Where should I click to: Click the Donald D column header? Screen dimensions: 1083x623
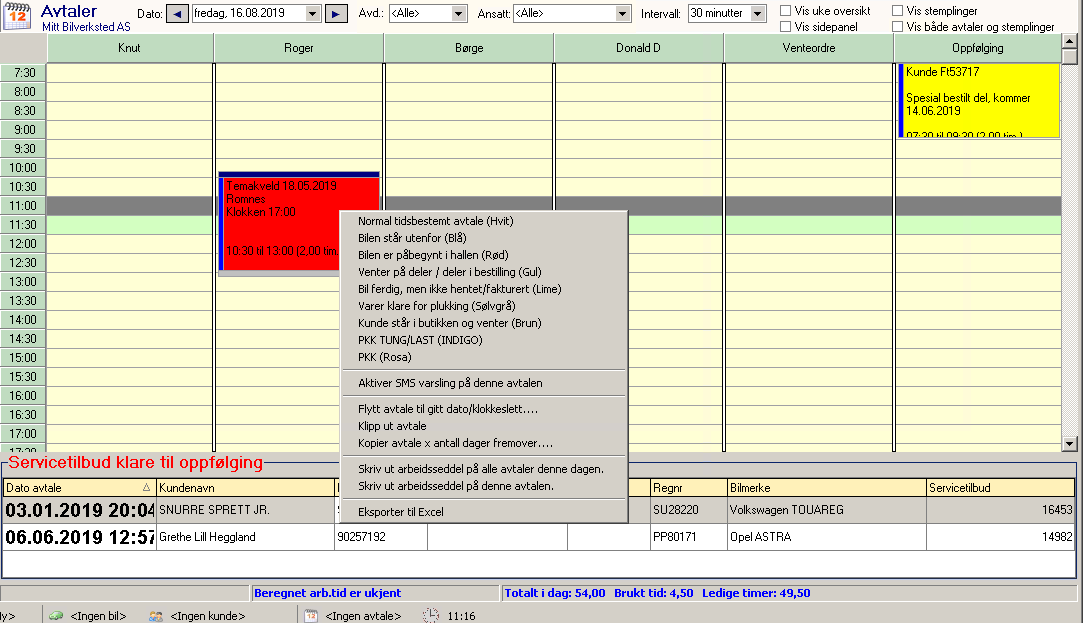click(638, 48)
